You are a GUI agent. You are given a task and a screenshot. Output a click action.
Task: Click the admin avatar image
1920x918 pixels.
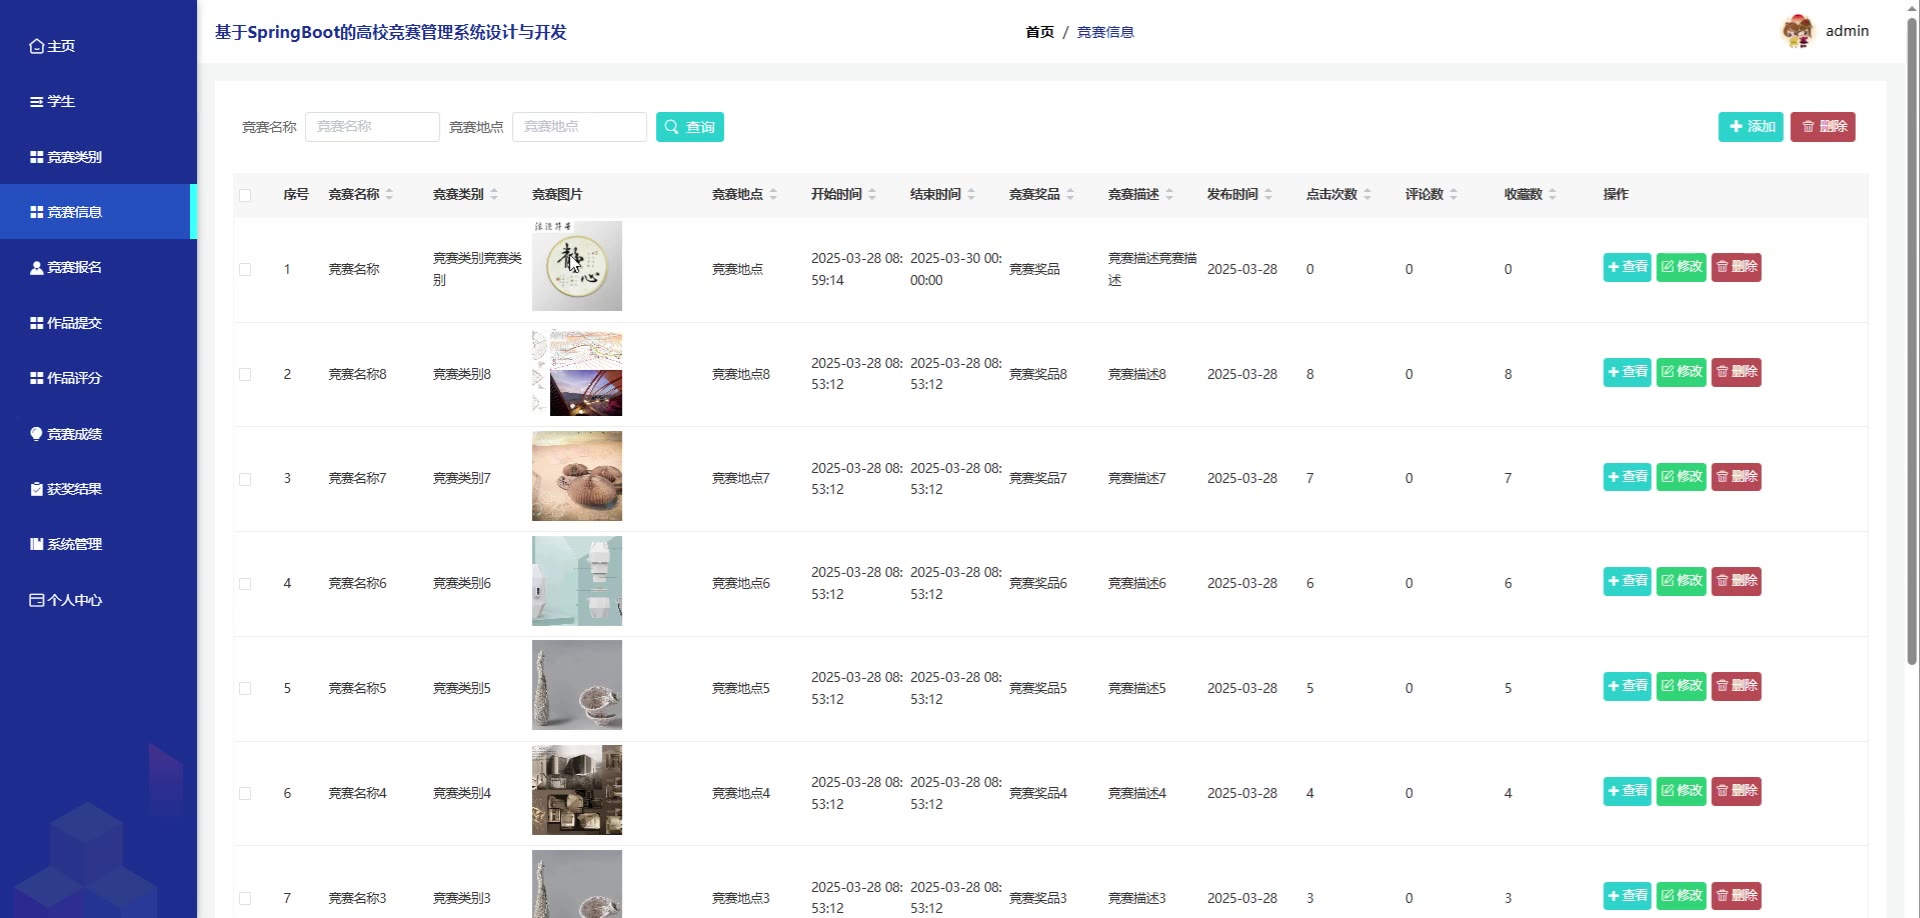click(1798, 31)
